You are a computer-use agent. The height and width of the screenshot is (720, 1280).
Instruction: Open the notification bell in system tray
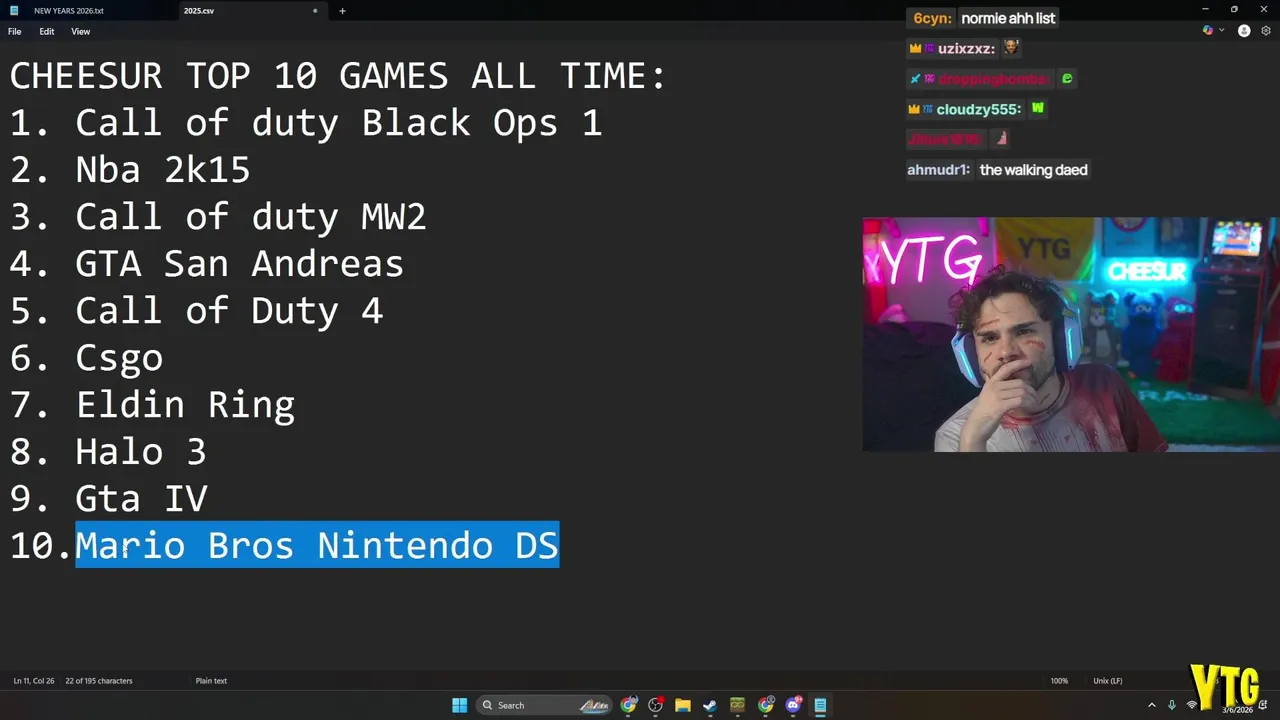click(1263, 705)
